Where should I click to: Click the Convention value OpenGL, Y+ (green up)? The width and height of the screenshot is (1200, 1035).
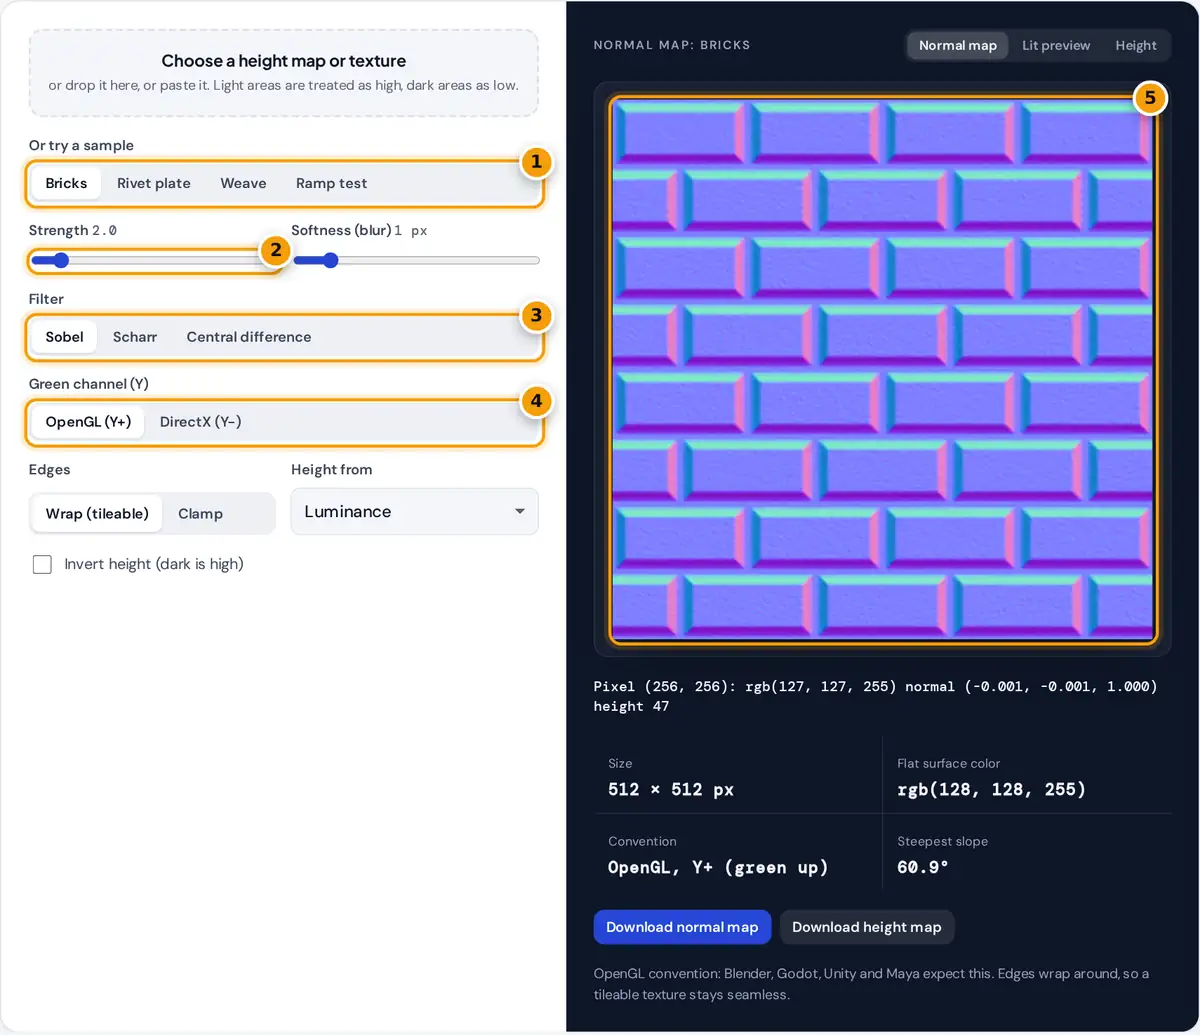click(718, 867)
